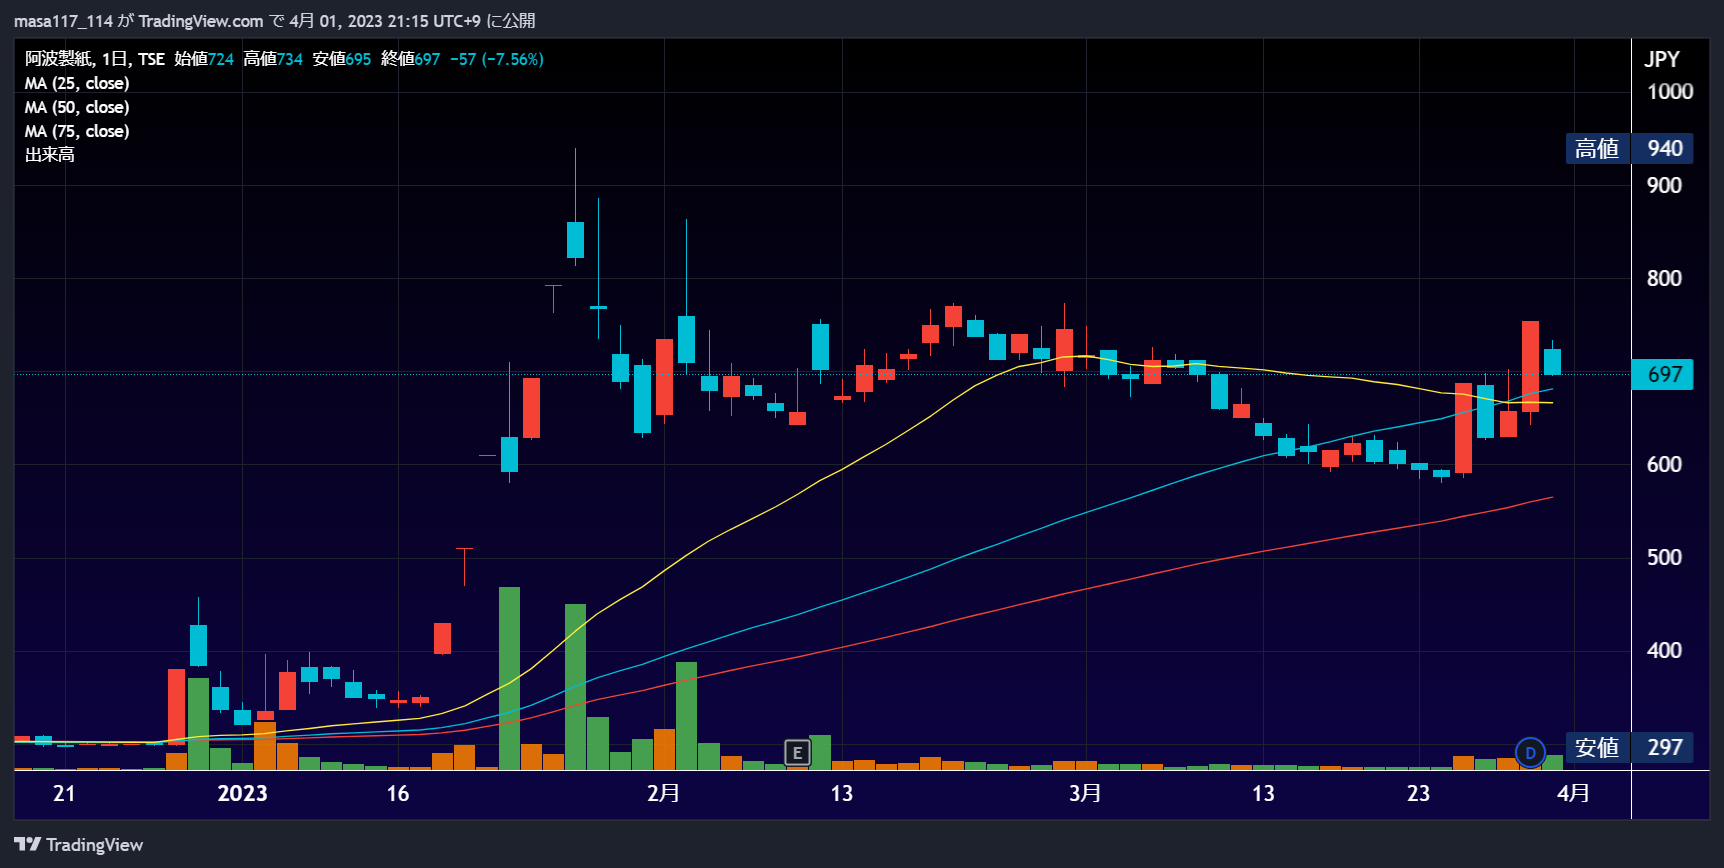Click the 安値 297 price label

click(1630, 747)
